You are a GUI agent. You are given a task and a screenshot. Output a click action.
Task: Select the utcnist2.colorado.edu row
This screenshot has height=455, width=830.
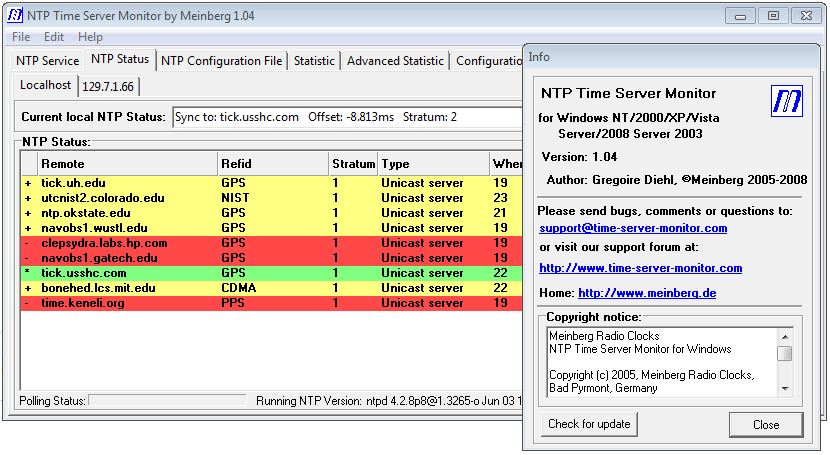click(272, 198)
